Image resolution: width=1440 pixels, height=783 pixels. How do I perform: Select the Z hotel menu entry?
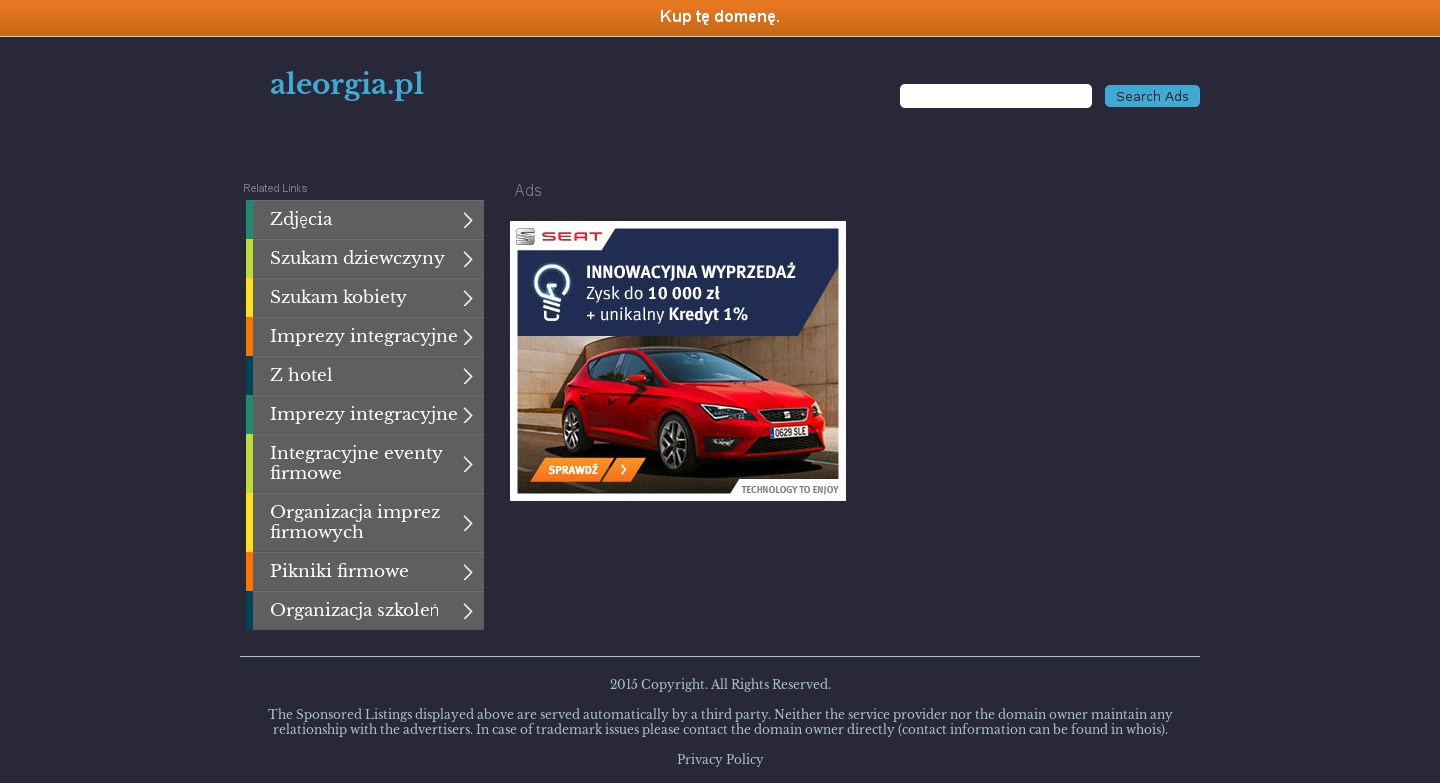[x=301, y=376]
